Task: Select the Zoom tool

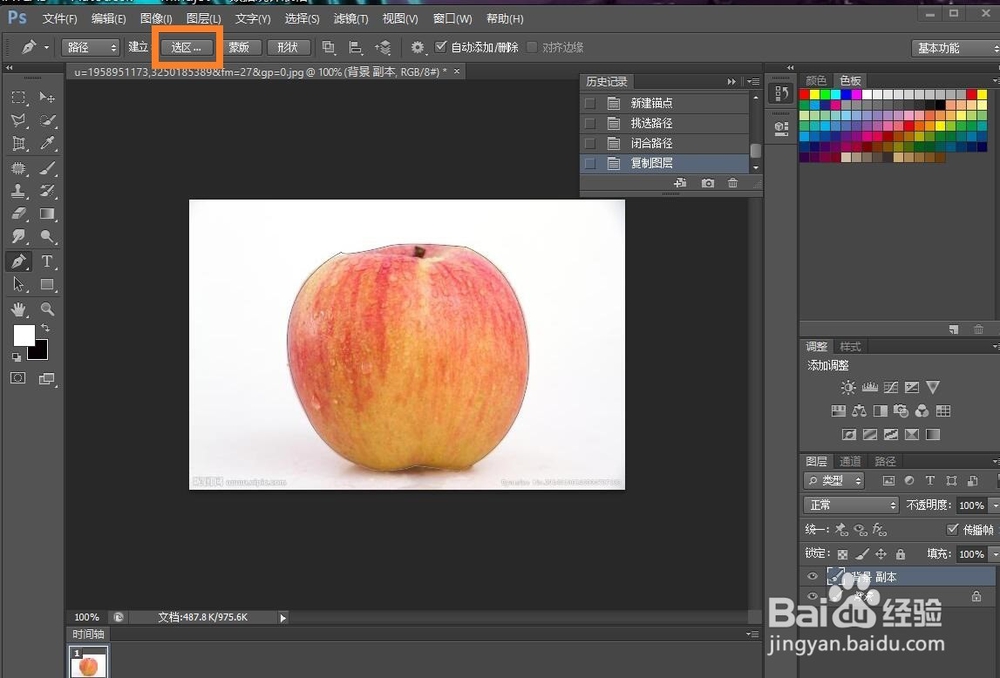Action: pyautogui.click(x=47, y=309)
